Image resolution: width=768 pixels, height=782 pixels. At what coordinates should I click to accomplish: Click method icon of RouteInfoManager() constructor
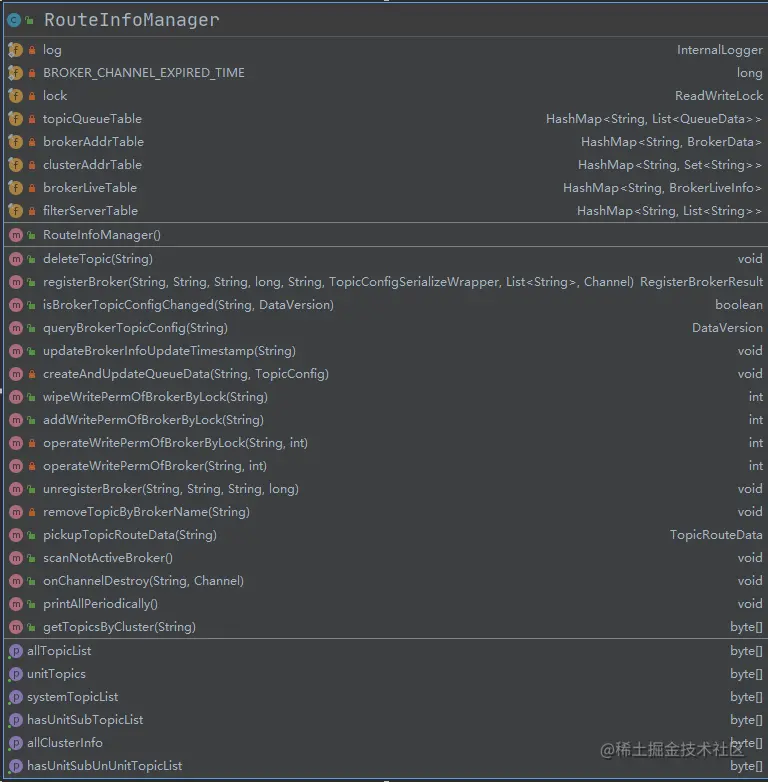pos(16,235)
